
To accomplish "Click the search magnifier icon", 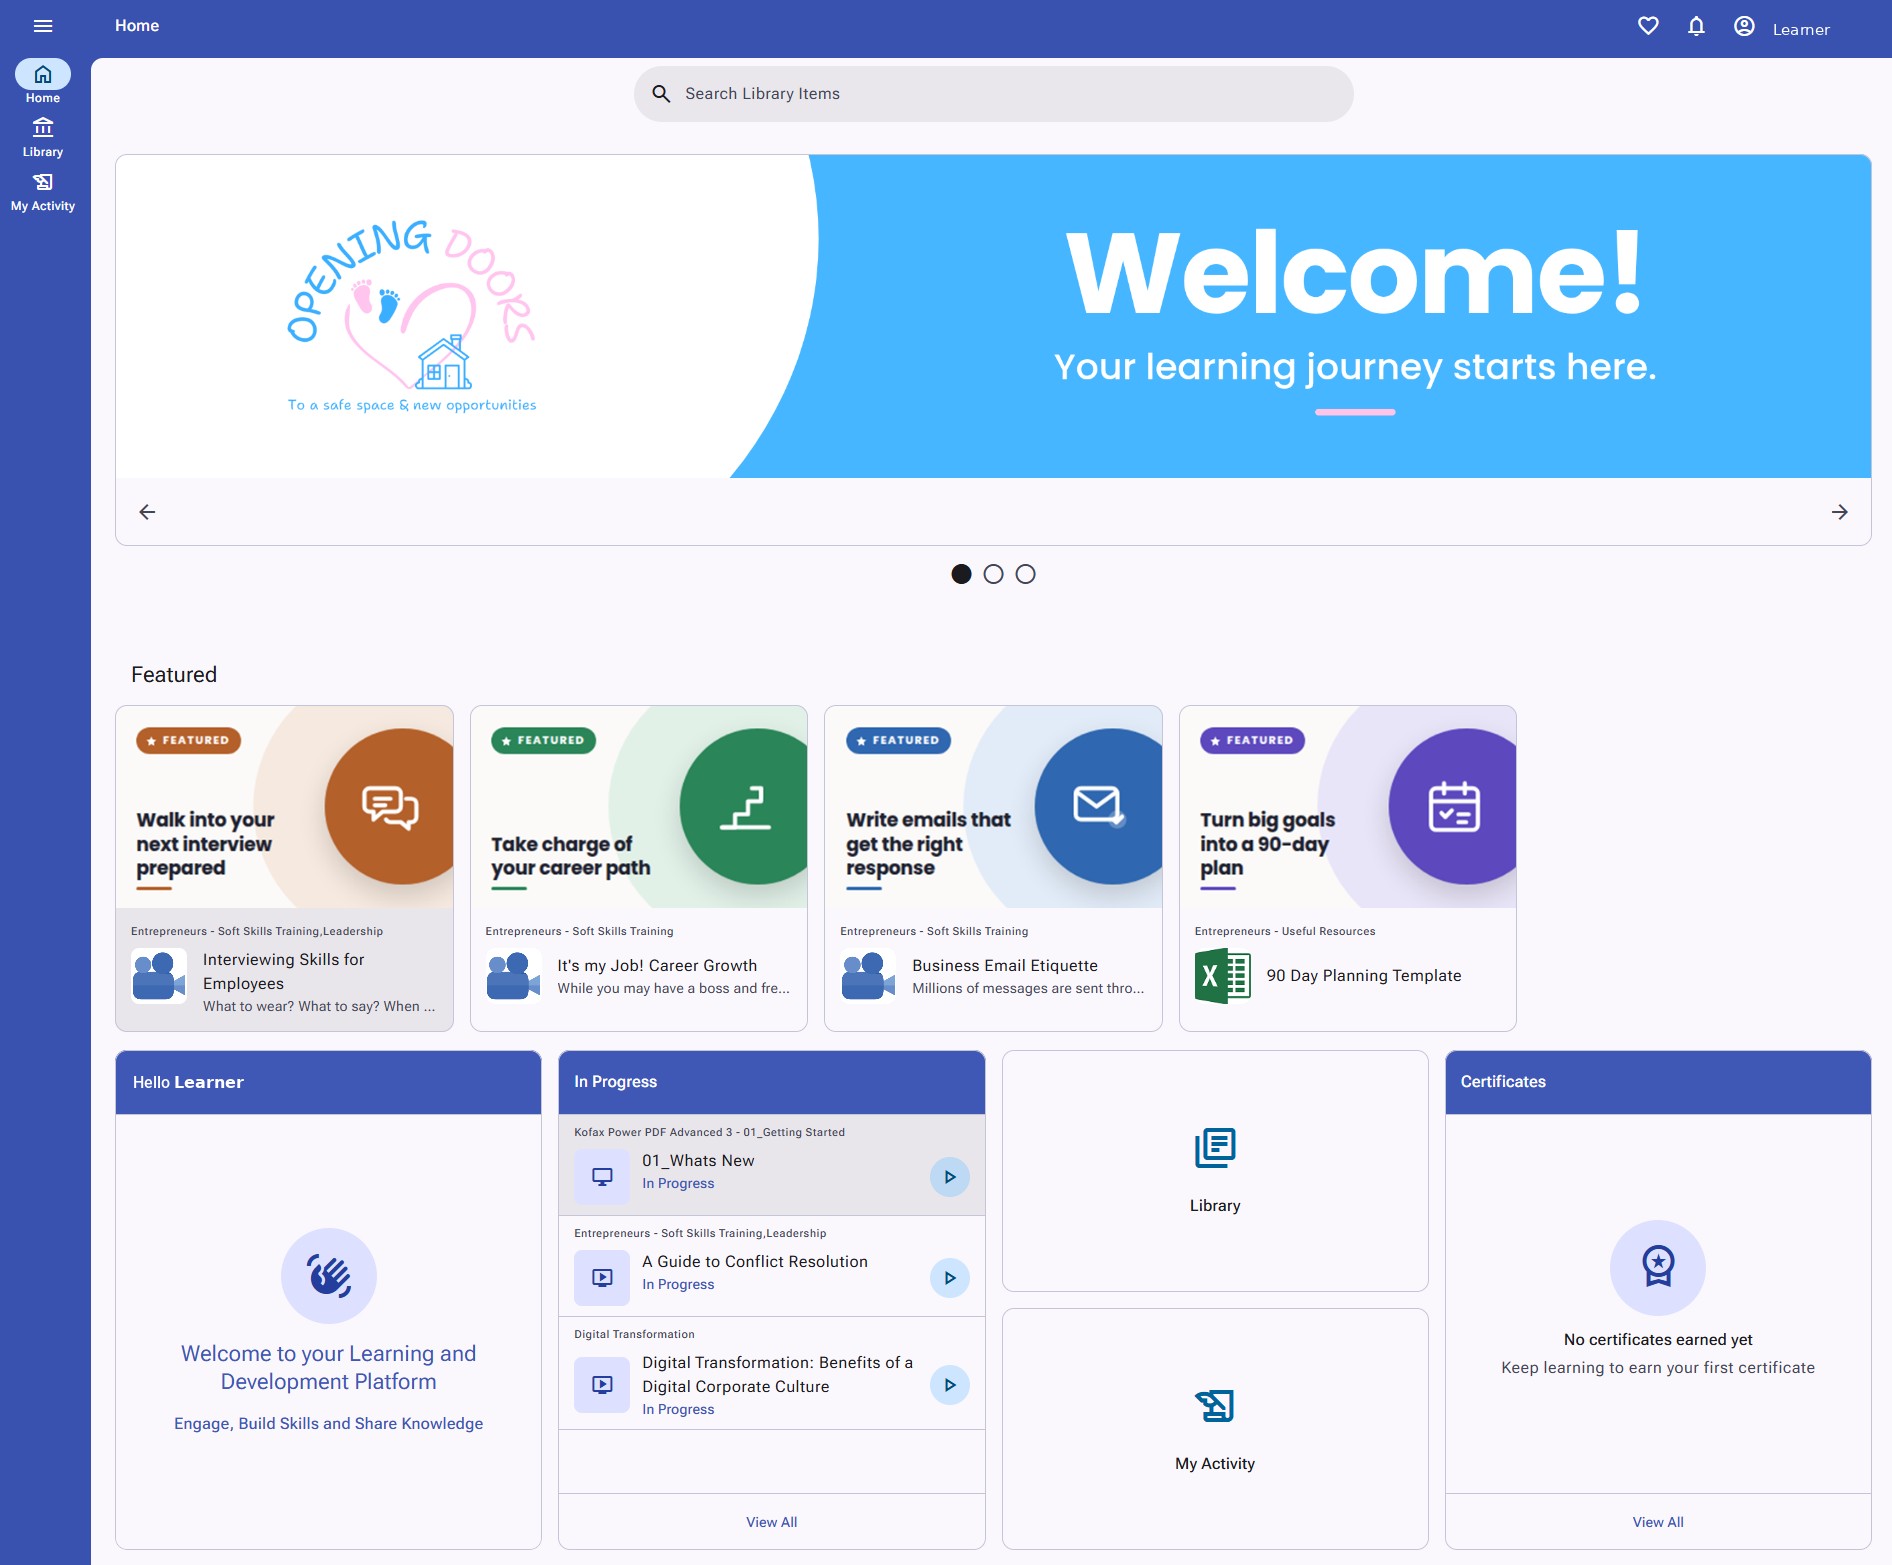I will (661, 94).
